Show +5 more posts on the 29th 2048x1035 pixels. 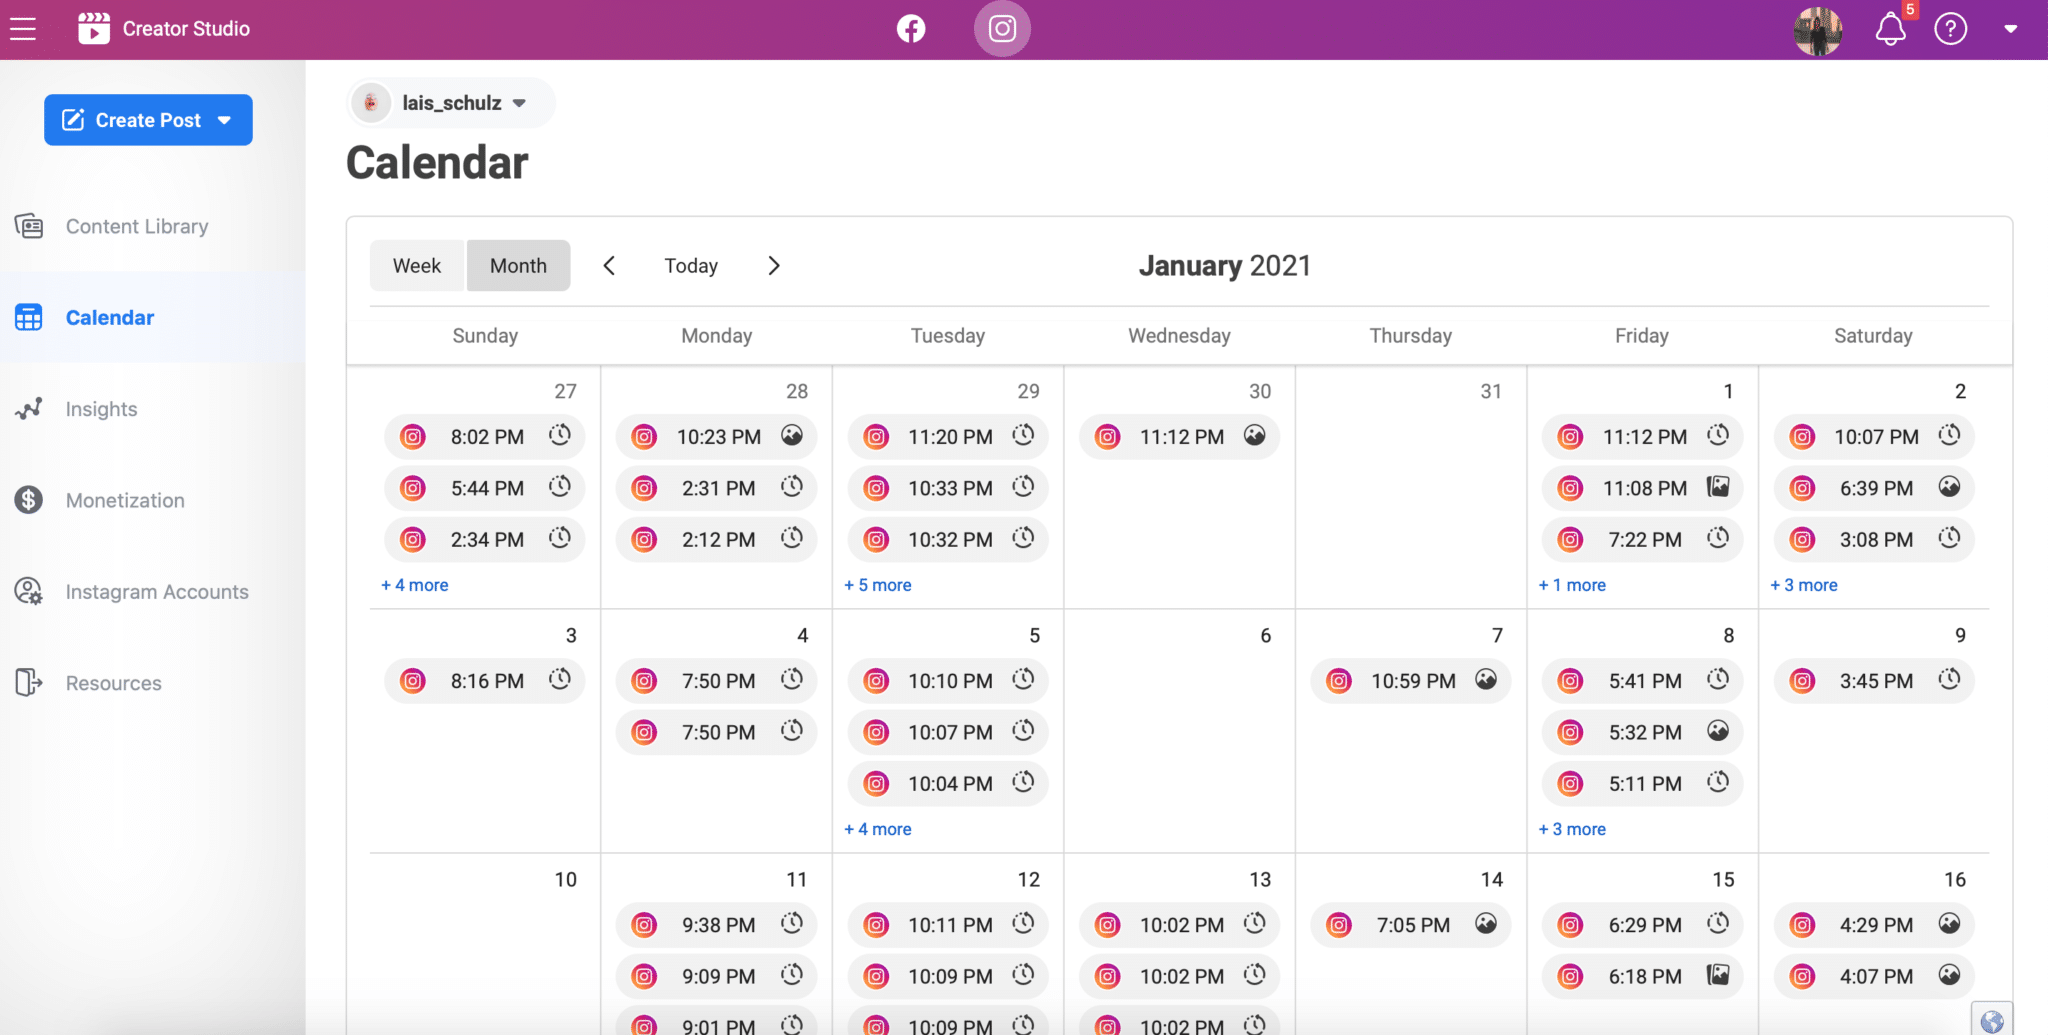coord(878,585)
